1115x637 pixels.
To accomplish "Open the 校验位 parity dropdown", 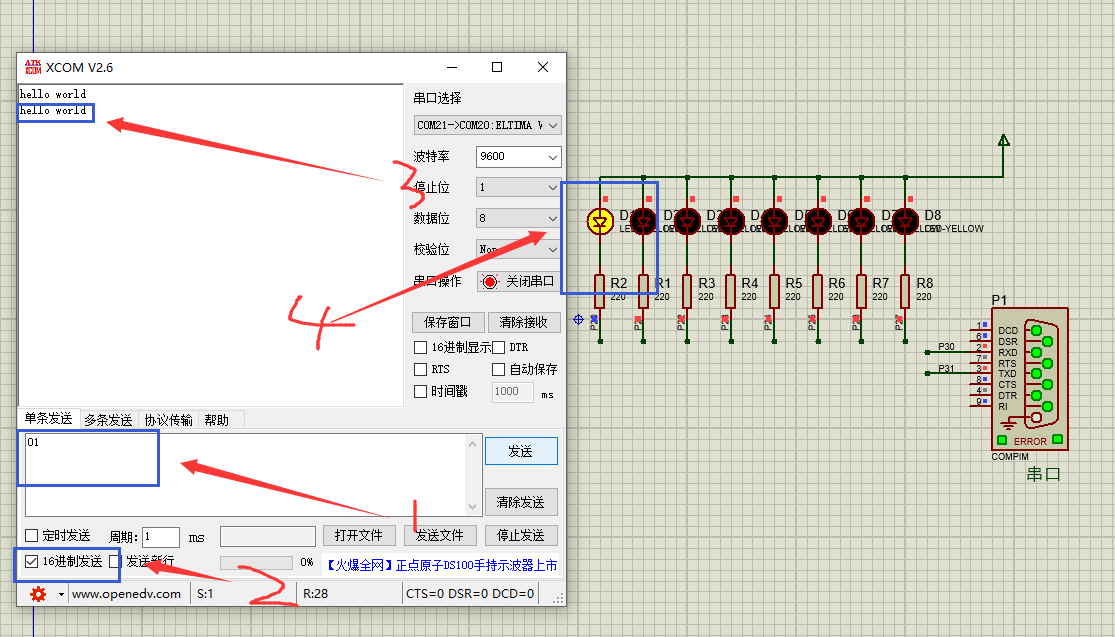I will pos(518,250).
